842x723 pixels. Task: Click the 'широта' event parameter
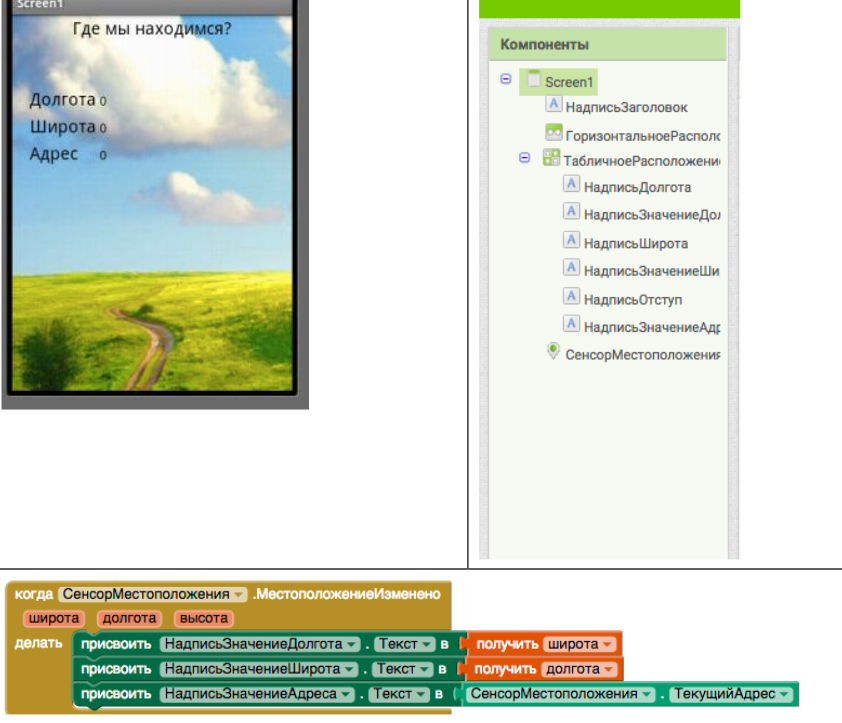54,618
